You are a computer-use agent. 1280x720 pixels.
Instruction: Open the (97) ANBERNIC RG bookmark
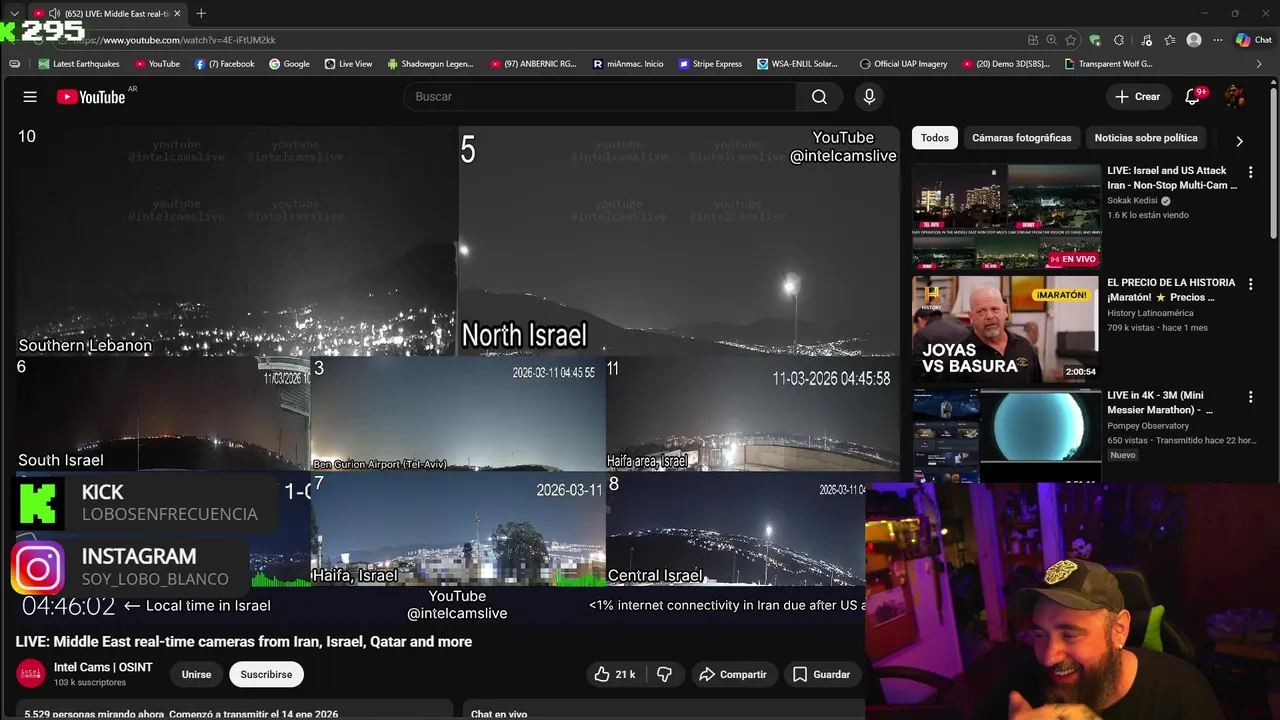point(533,64)
